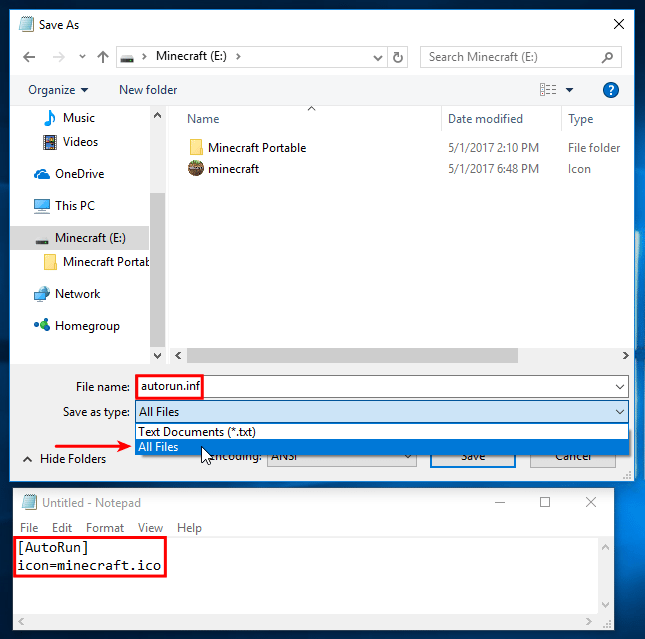Close the Notepad window
The image size is (645, 639).
pyautogui.click(x=591, y=502)
